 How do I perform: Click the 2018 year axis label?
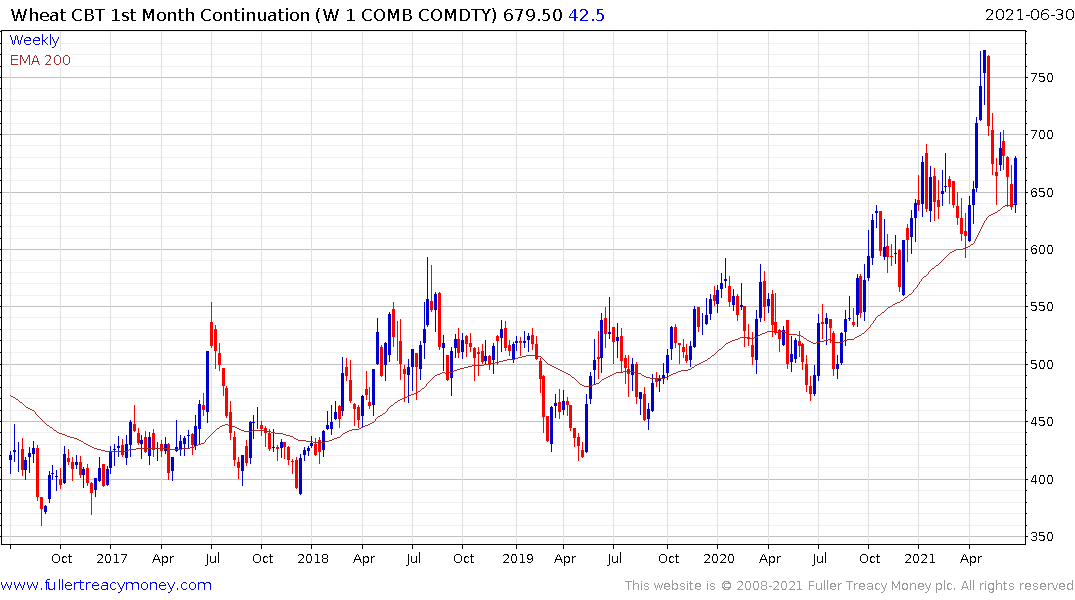click(x=313, y=558)
